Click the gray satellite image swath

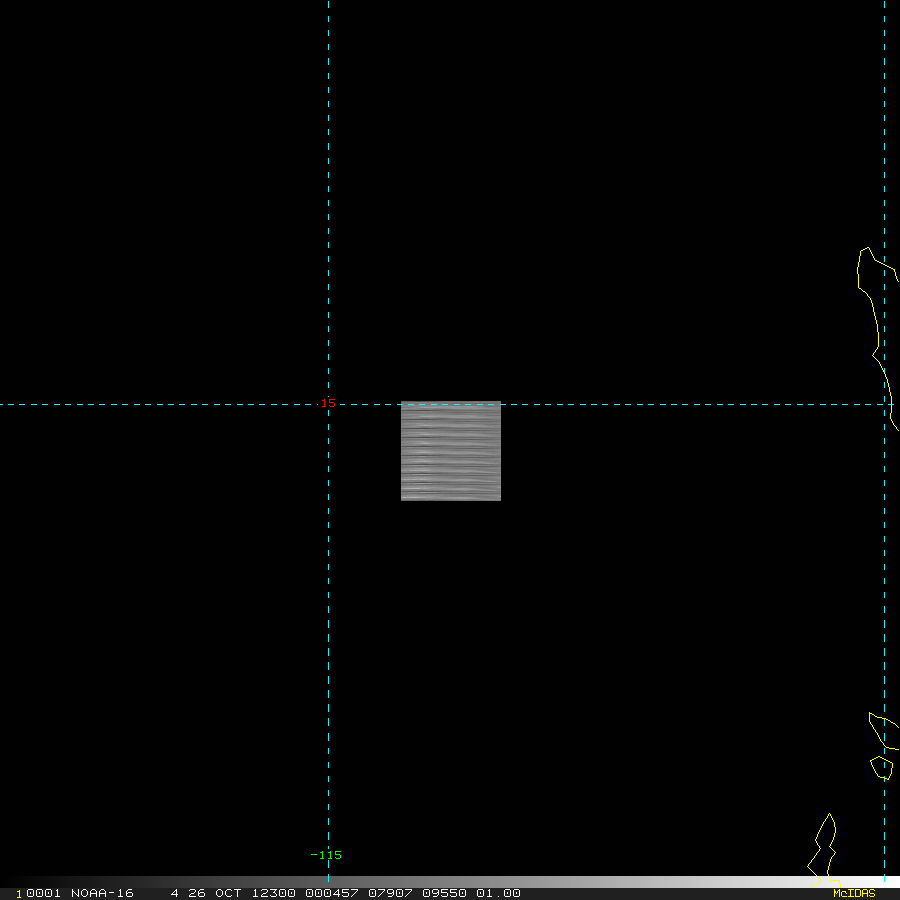[451, 451]
